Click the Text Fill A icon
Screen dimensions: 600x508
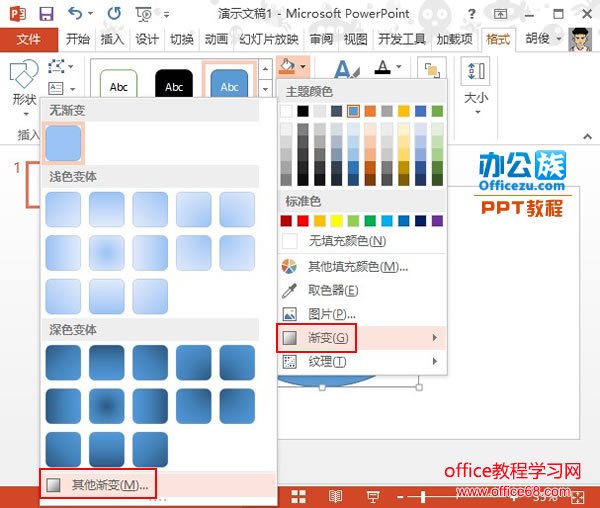[382, 67]
